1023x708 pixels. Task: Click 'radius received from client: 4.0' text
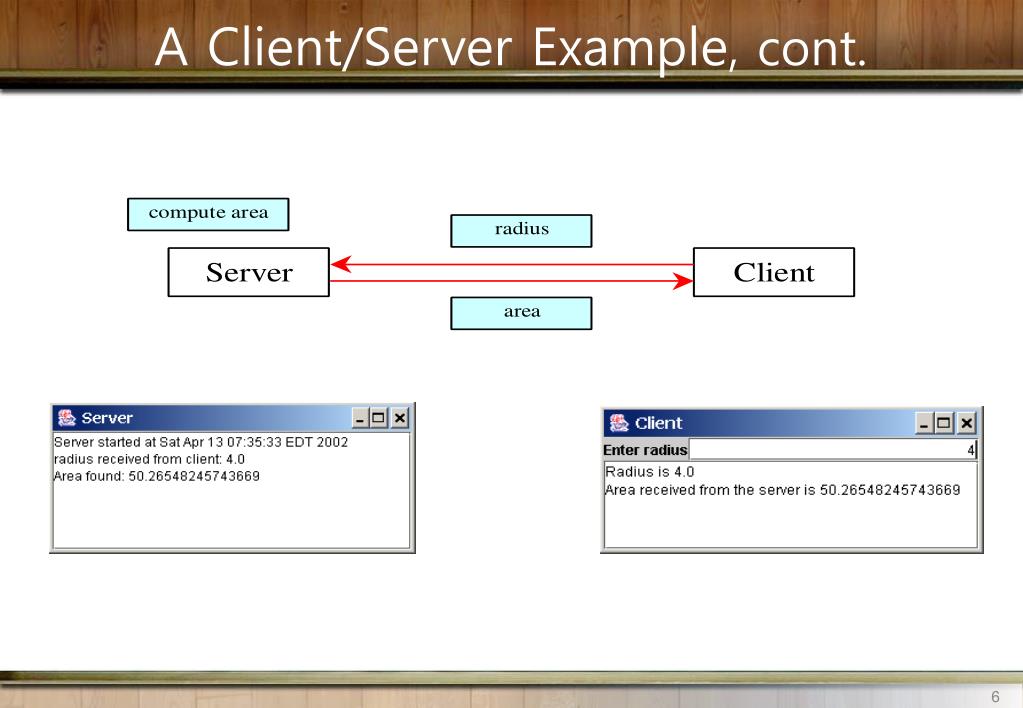tap(149, 459)
